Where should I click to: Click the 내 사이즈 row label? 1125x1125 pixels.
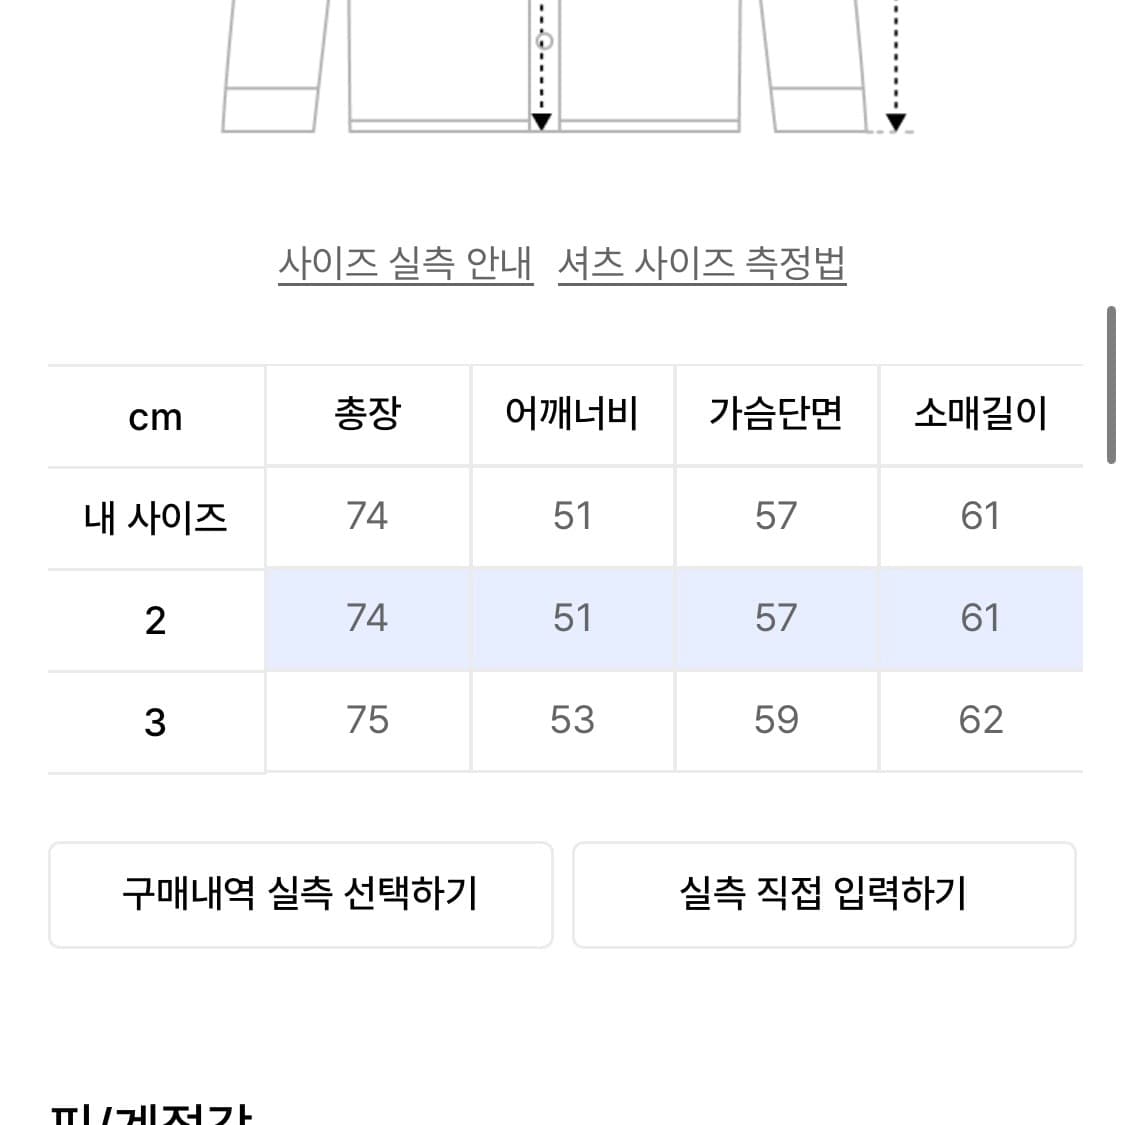155,518
